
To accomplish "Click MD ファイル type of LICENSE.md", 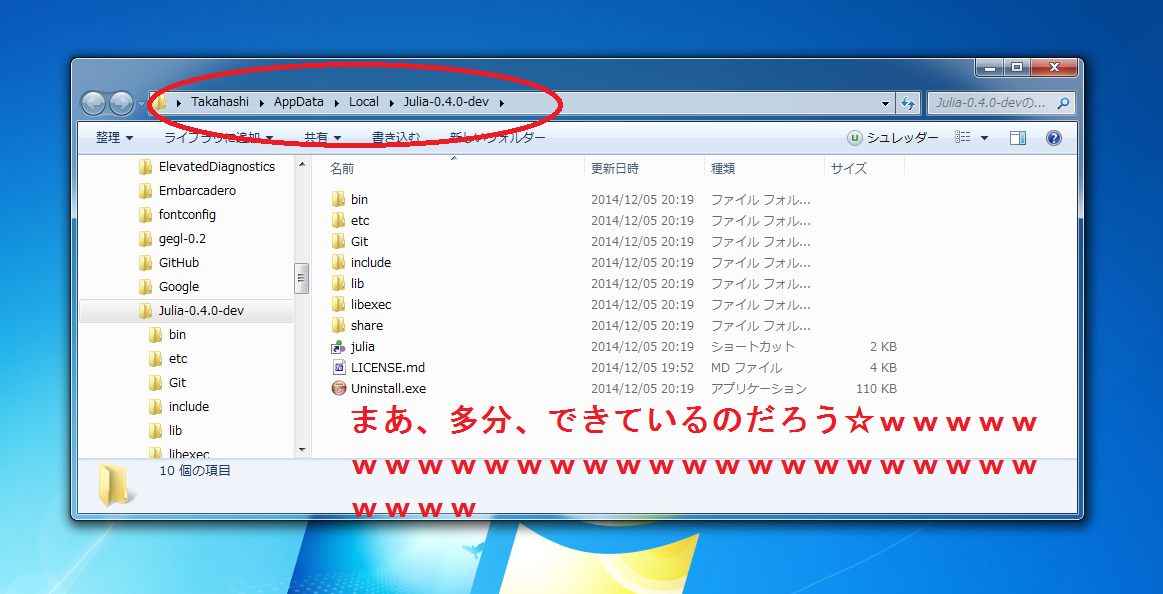I will click(746, 367).
